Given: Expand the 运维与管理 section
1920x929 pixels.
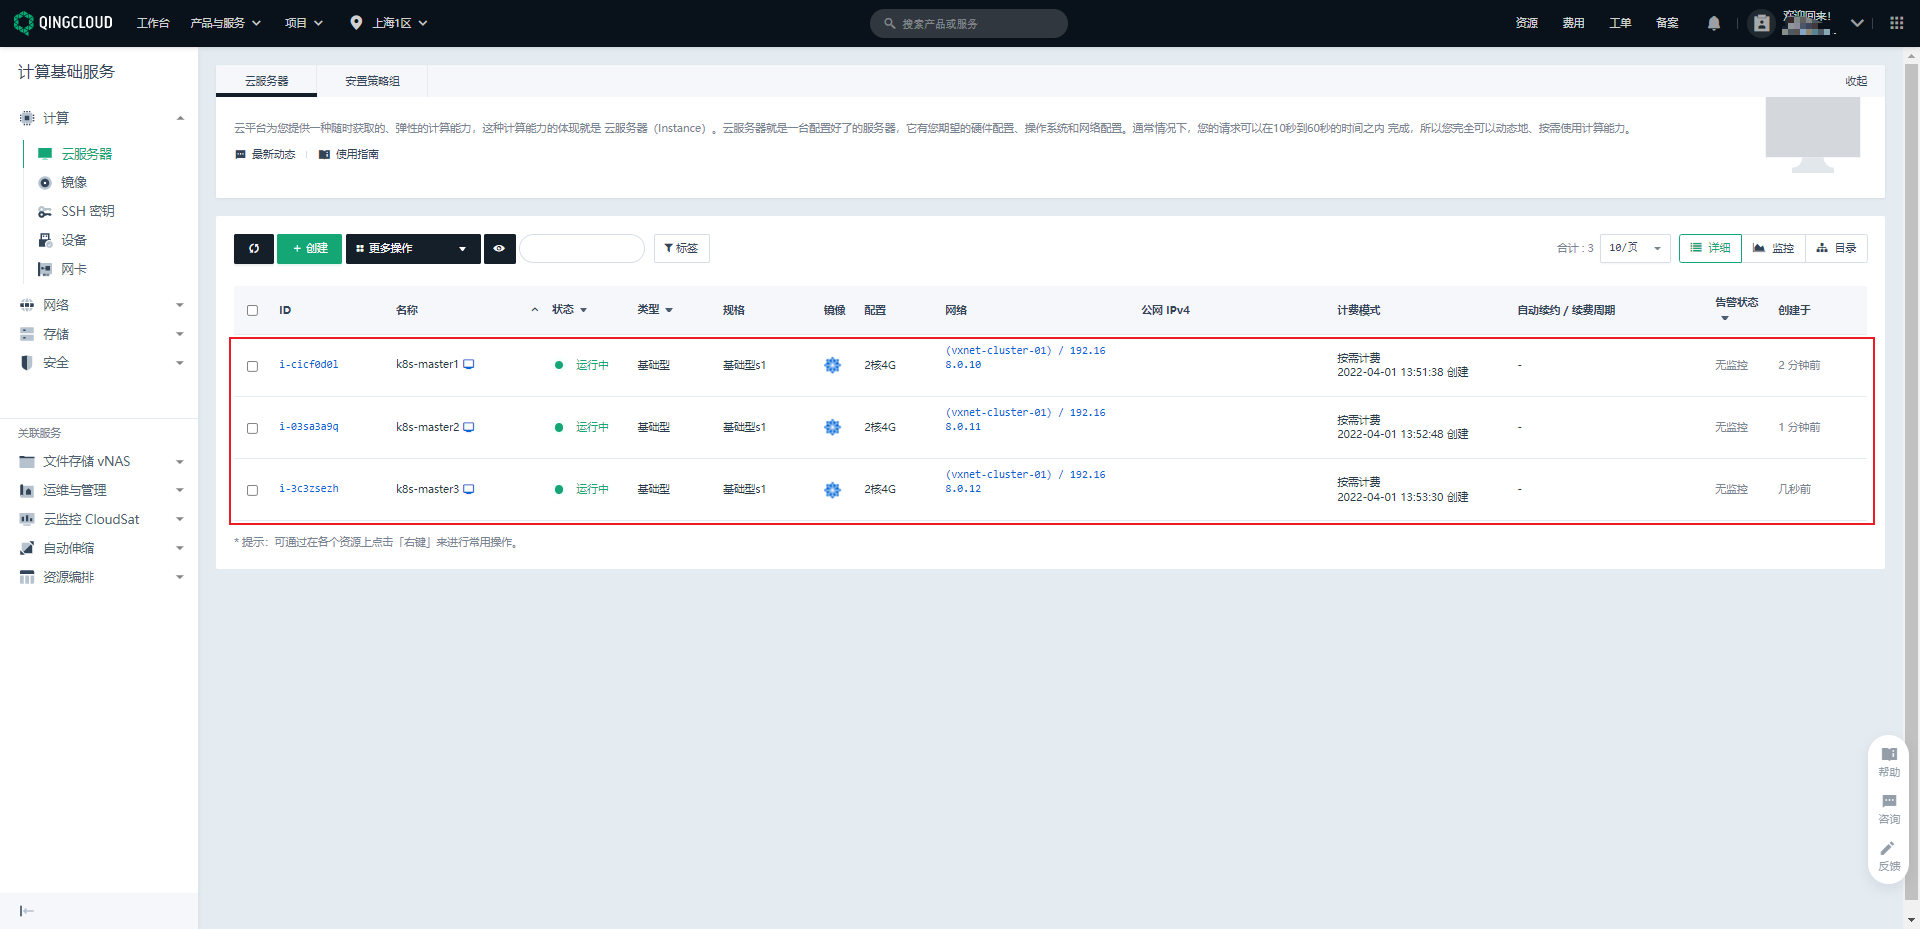Looking at the screenshot, I should click(180, 491).
